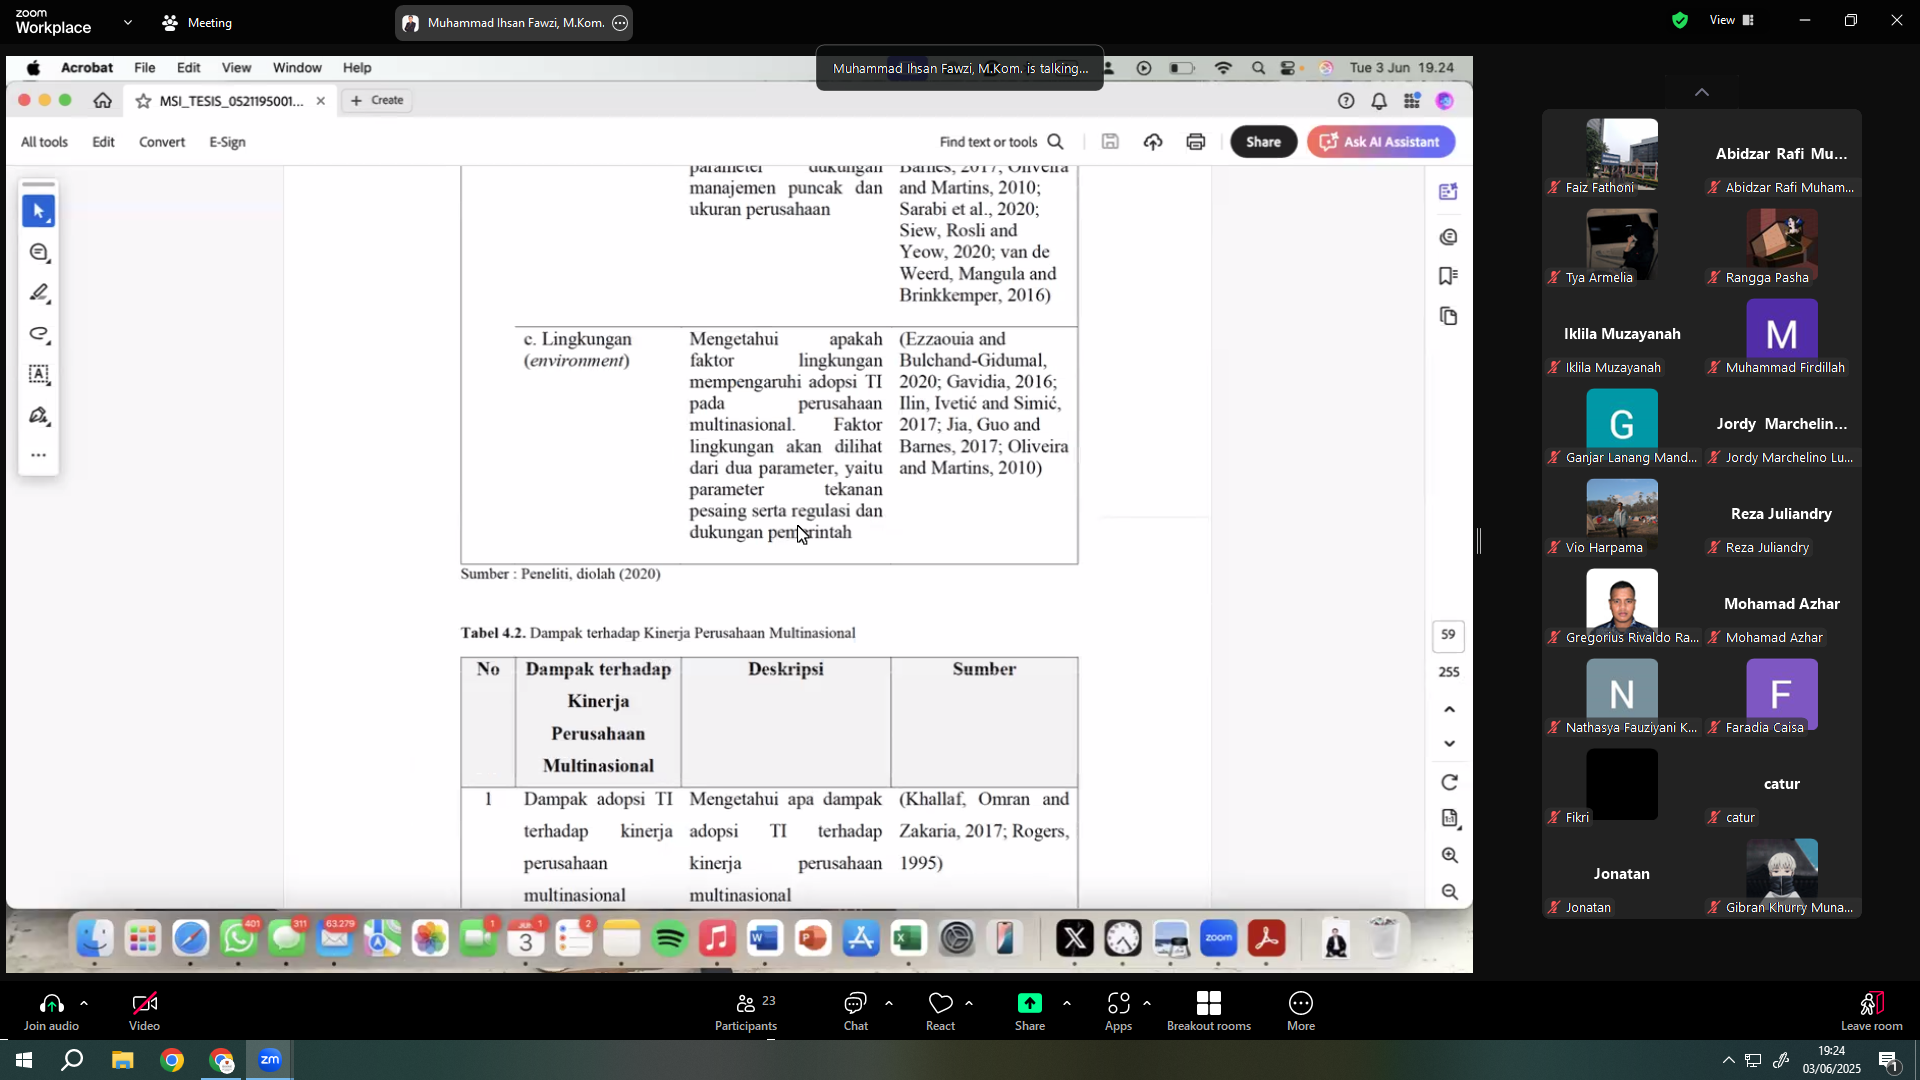
Task: Open the Zoom Participants panel
Action: 746,1012
